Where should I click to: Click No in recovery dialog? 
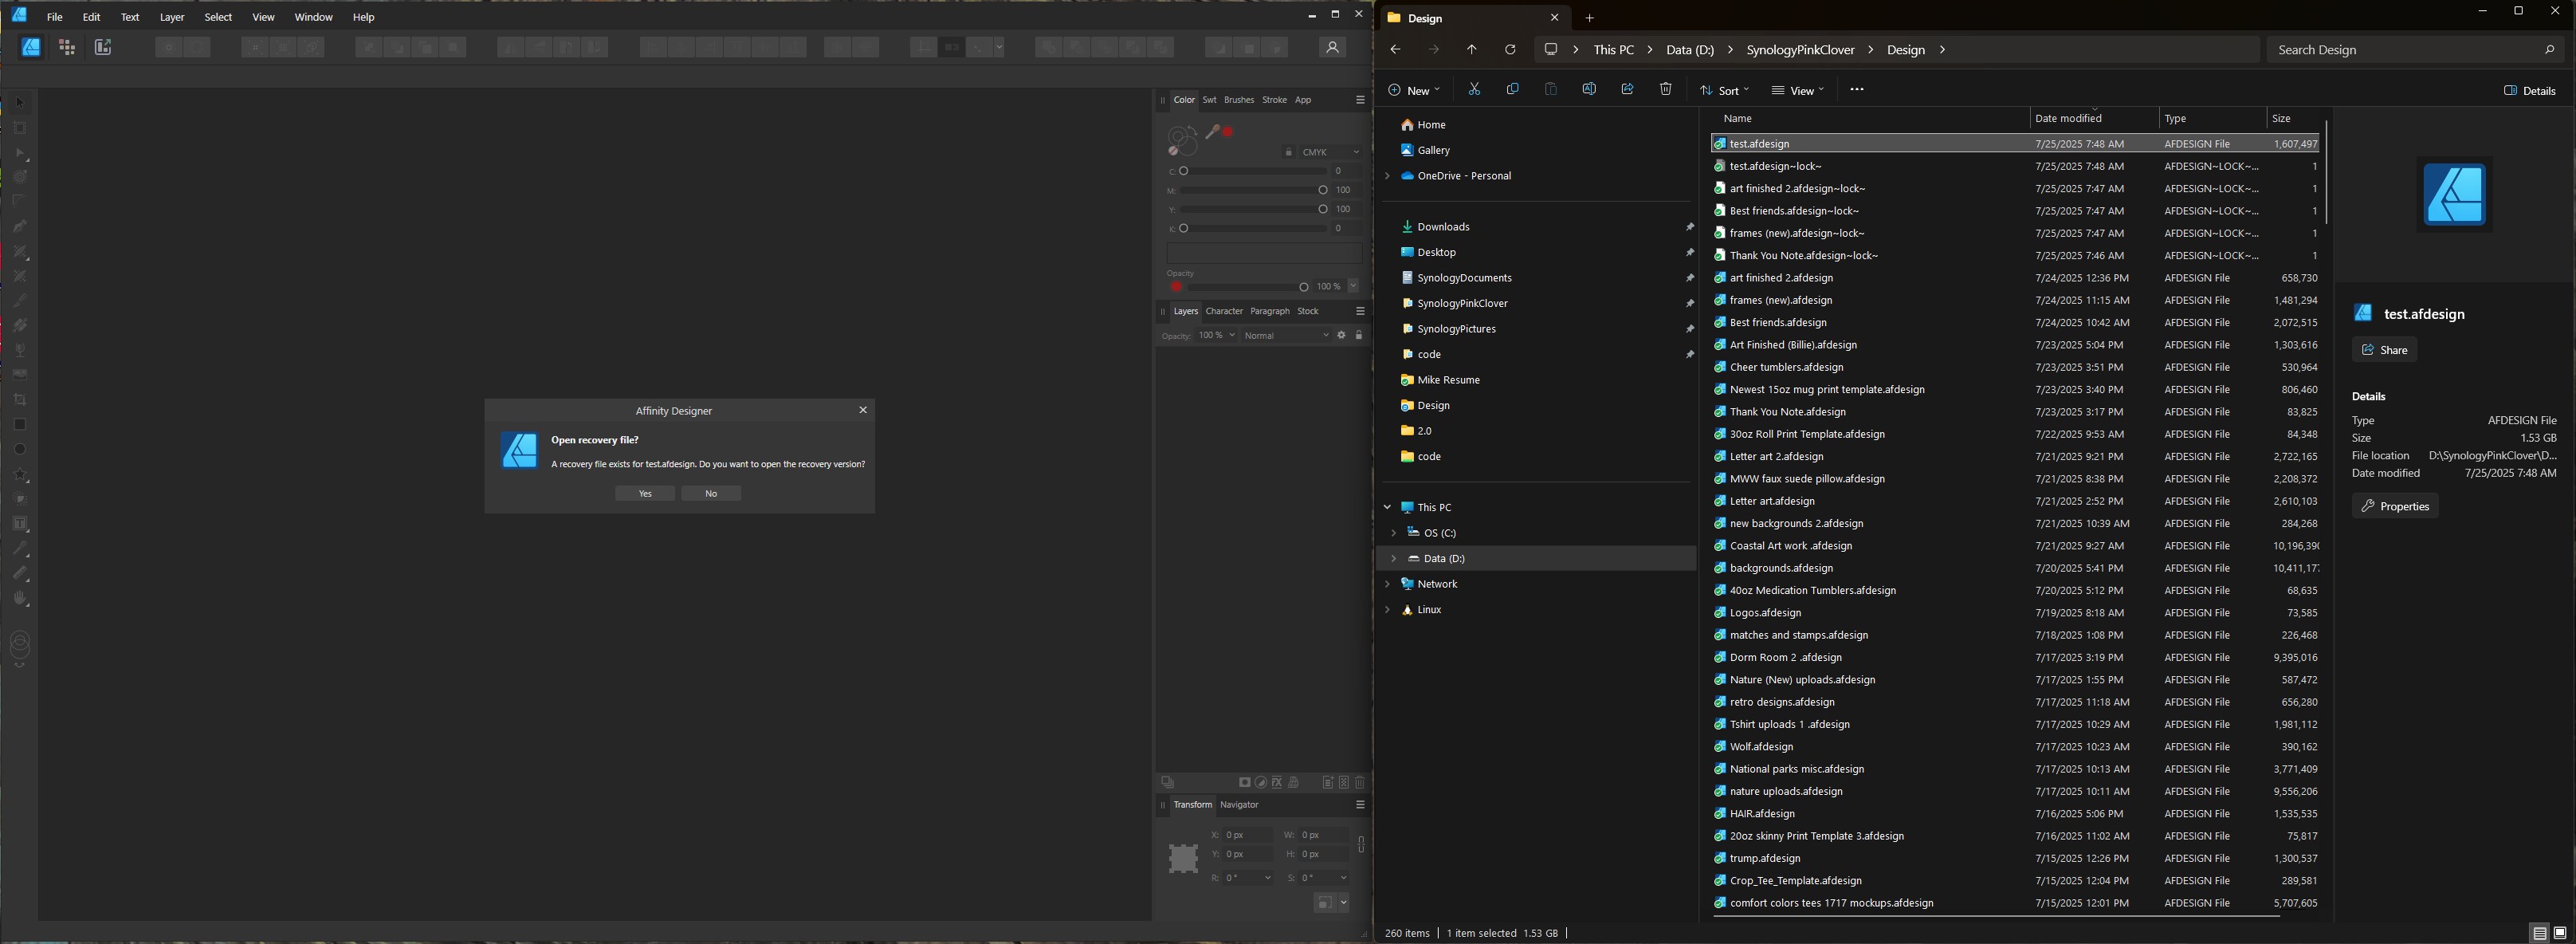pyautogui.click(x=711, y=493)
